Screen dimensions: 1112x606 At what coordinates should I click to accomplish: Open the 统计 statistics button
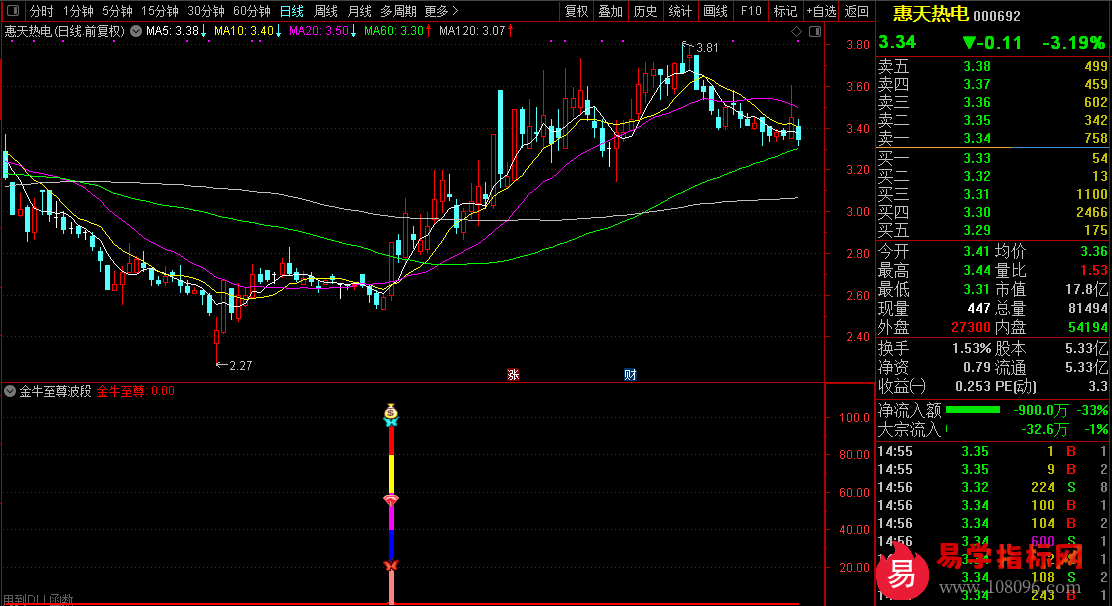pos(680,11)
